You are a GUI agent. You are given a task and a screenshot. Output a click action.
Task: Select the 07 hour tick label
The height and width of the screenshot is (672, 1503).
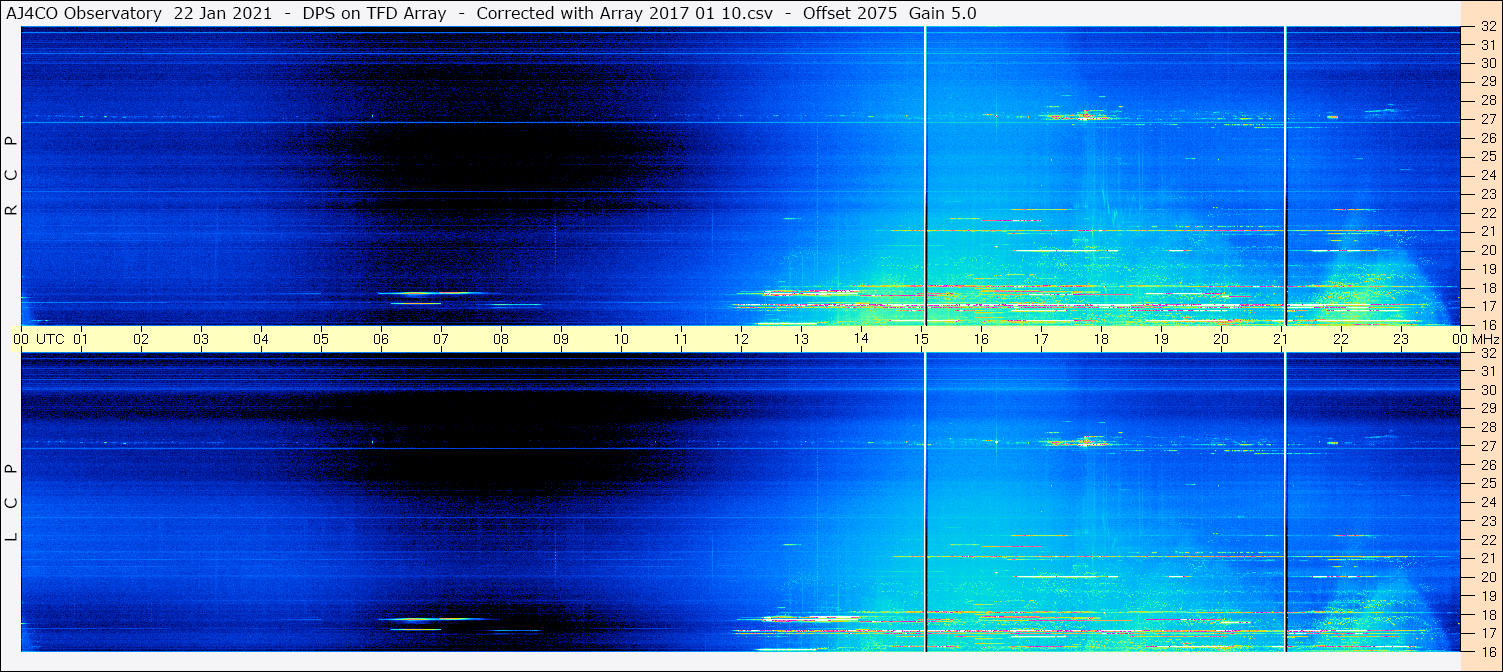tap(441, 339)
